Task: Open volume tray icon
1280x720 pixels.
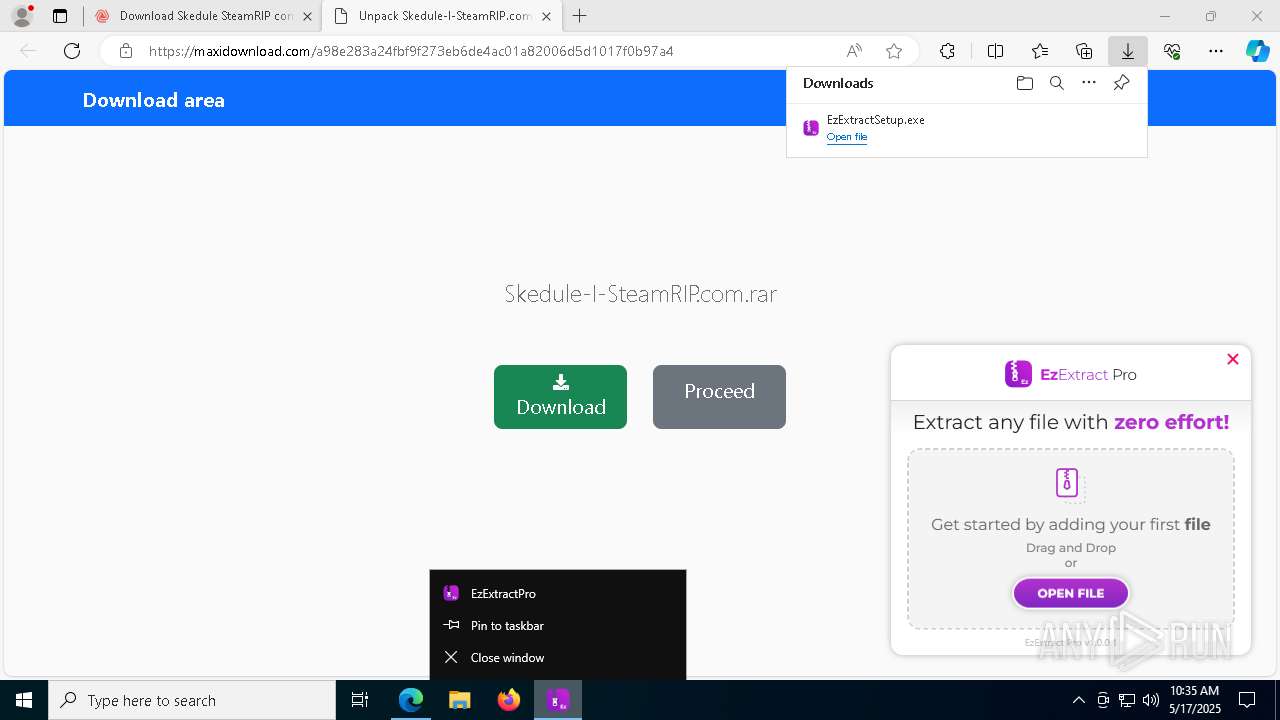Action: tap(1151, 700)
